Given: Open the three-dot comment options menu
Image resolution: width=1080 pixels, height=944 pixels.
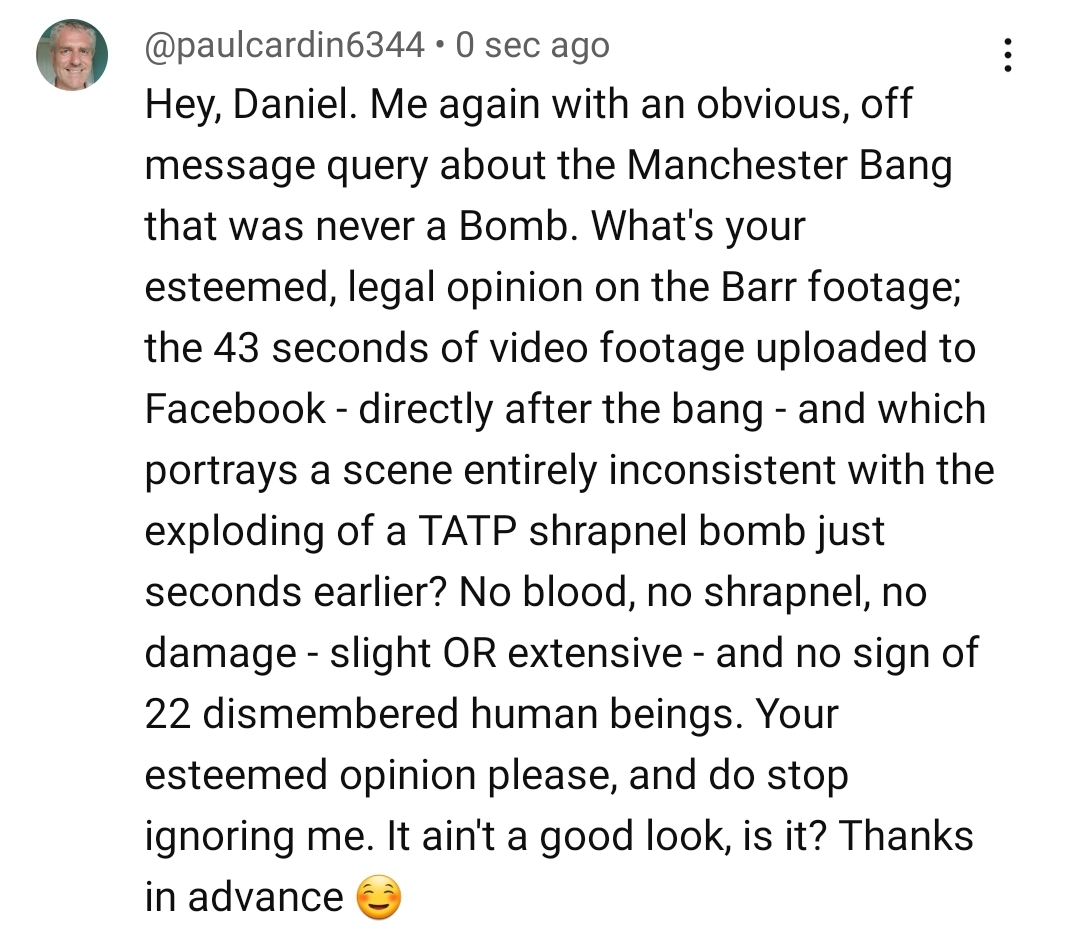Looking at the screenshot, I should pos(1007,55).
